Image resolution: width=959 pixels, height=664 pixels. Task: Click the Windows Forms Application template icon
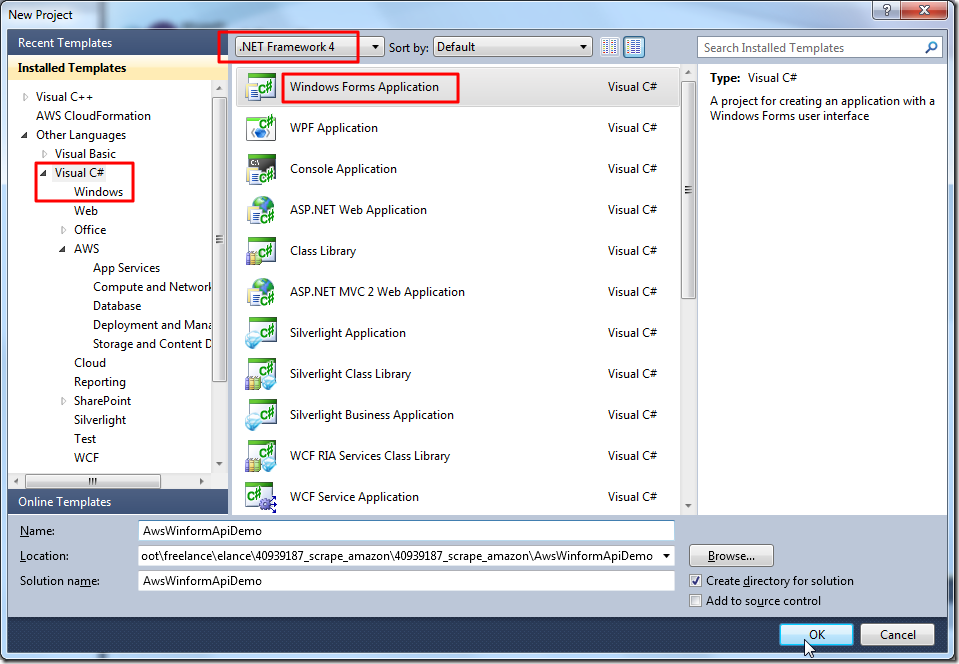click(261, 87)
